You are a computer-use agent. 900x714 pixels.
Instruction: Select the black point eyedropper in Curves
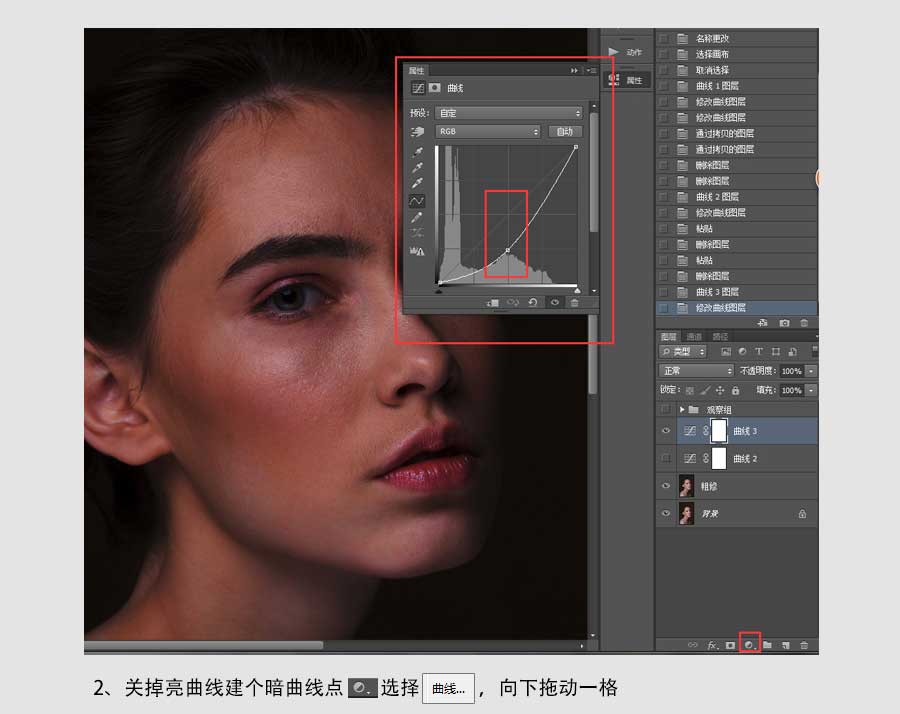tap(417, 151)
